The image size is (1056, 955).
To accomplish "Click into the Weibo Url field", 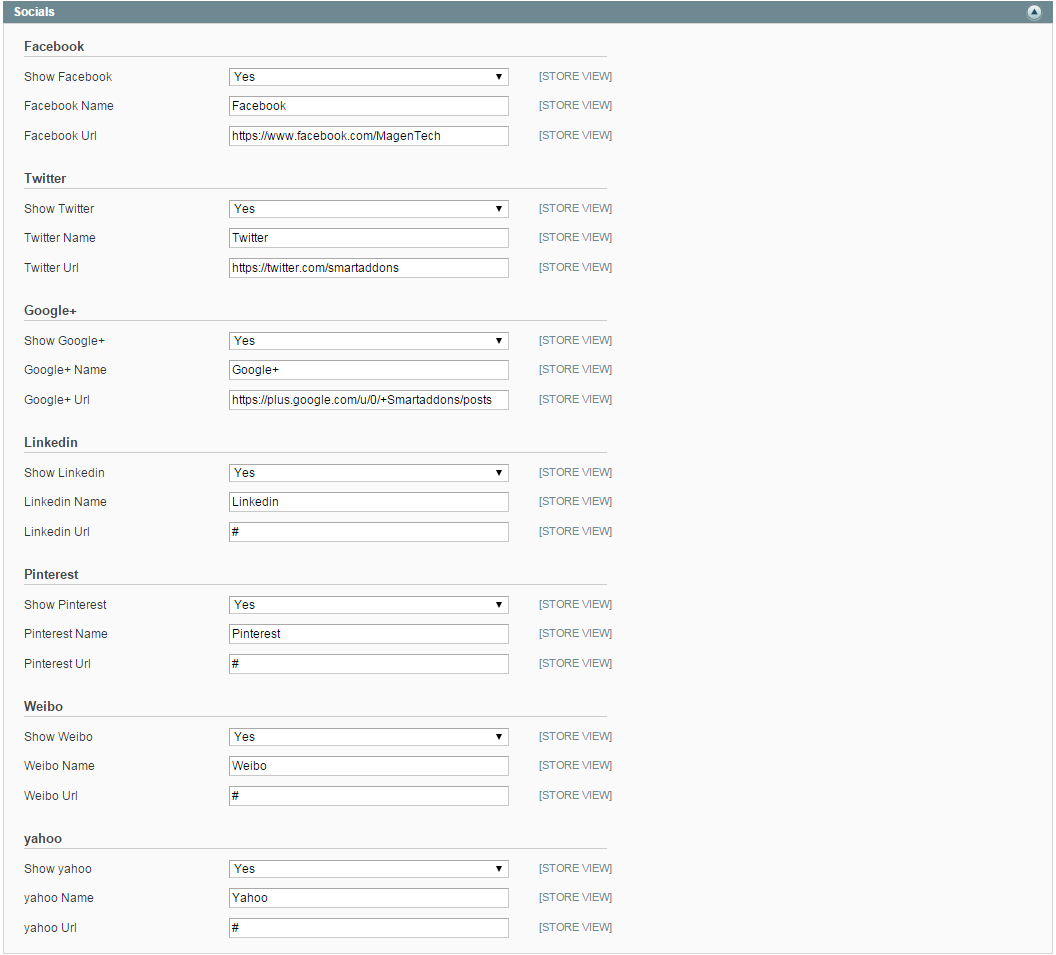I will (x=368, y=795).
